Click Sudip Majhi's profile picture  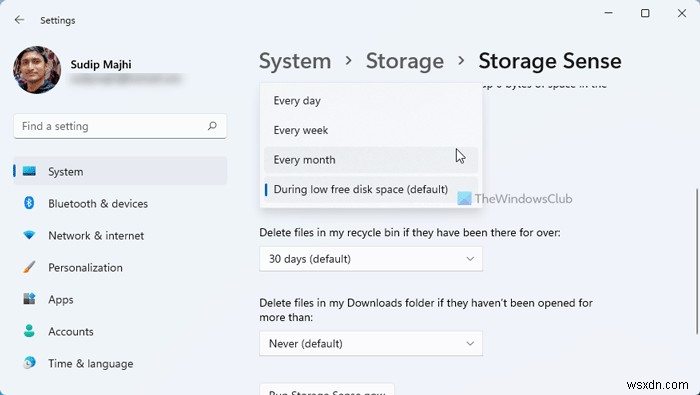pyautogui.click(x=37, y=70)
